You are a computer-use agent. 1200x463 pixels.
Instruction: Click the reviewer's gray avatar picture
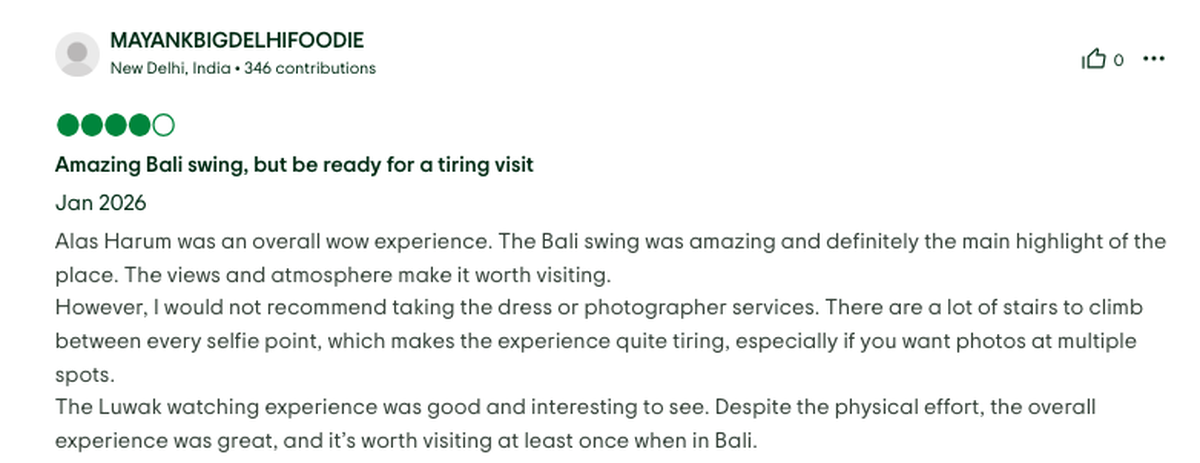(x=77, y=54)
